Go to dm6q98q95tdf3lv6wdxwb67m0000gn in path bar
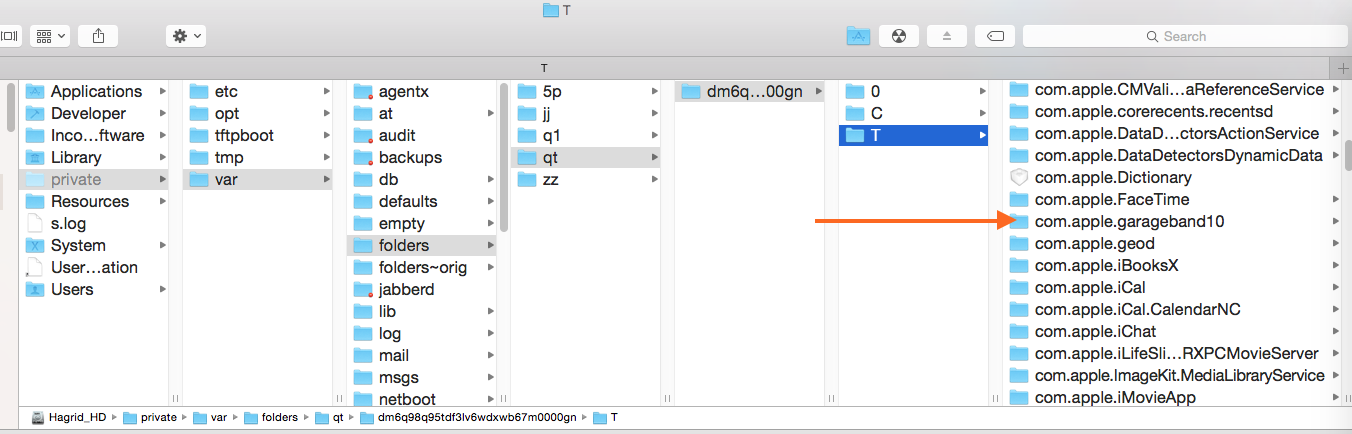This screenshot has height=434, width=1352. [x=468, y=417]
